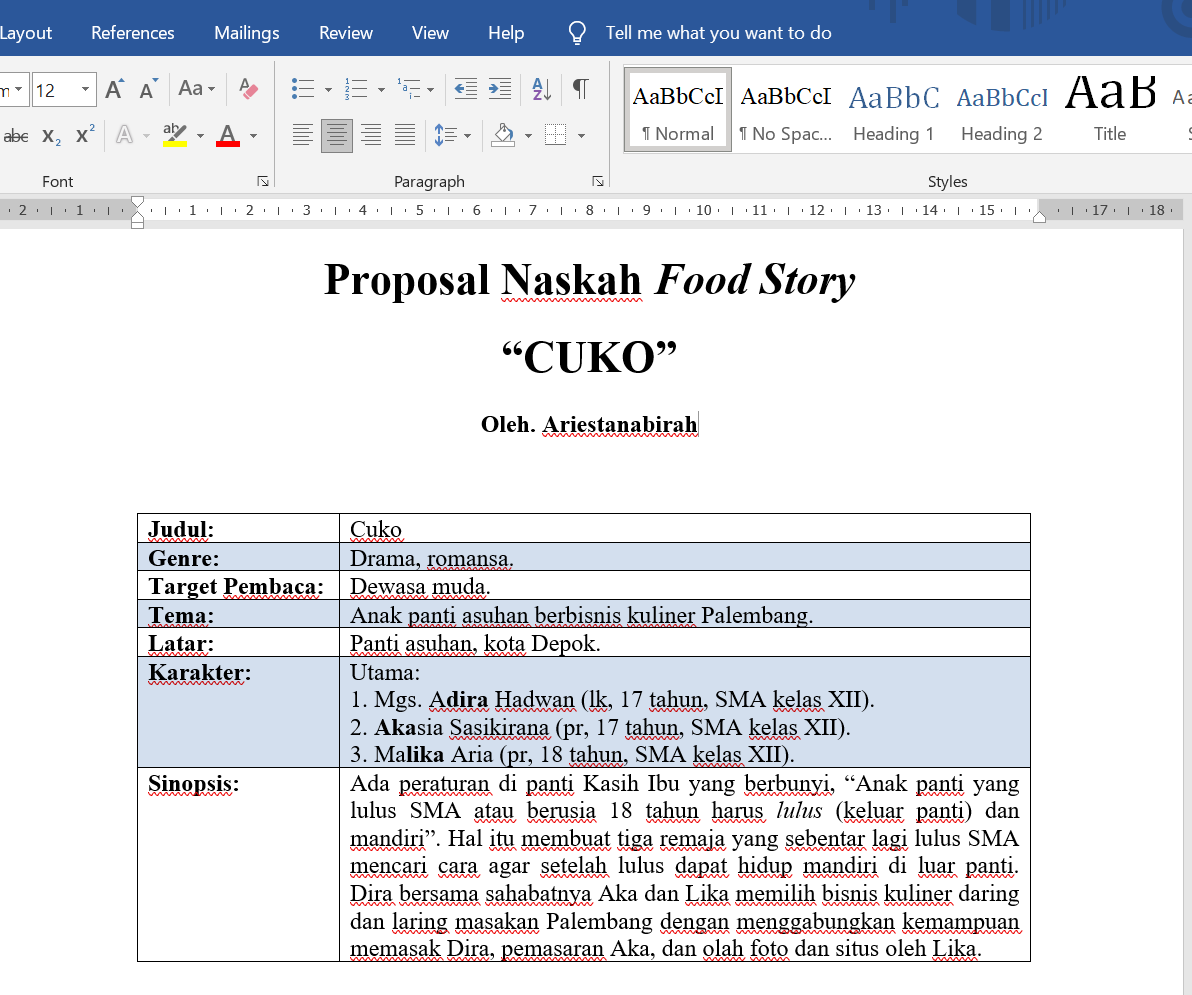Open the Mailings tab
The height and width of the screenshot is (995, 1192).
[246, 33]
